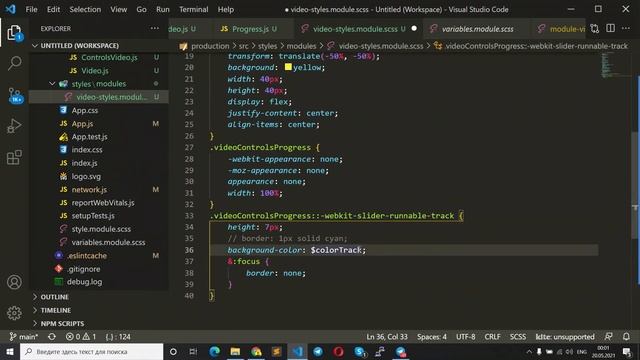
Task: Open Microsoft Edge from taskbar
Action: 214,351
